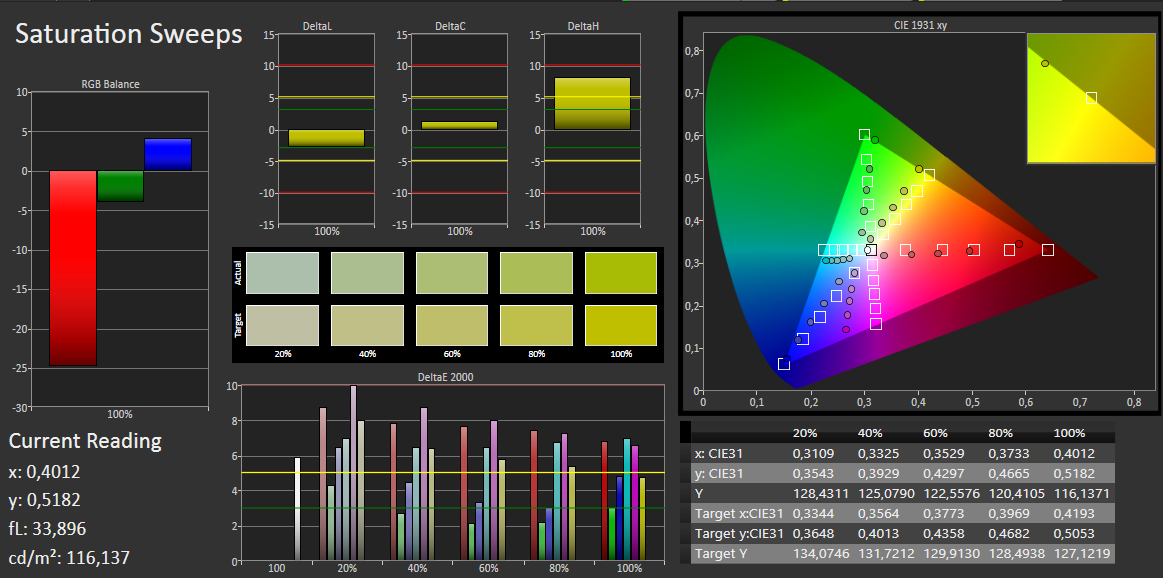Image resolution: width=1163 pixels, height=578 pixels.
Task: Select the Target 100% yellow swatch
Action: click(621, 326)
